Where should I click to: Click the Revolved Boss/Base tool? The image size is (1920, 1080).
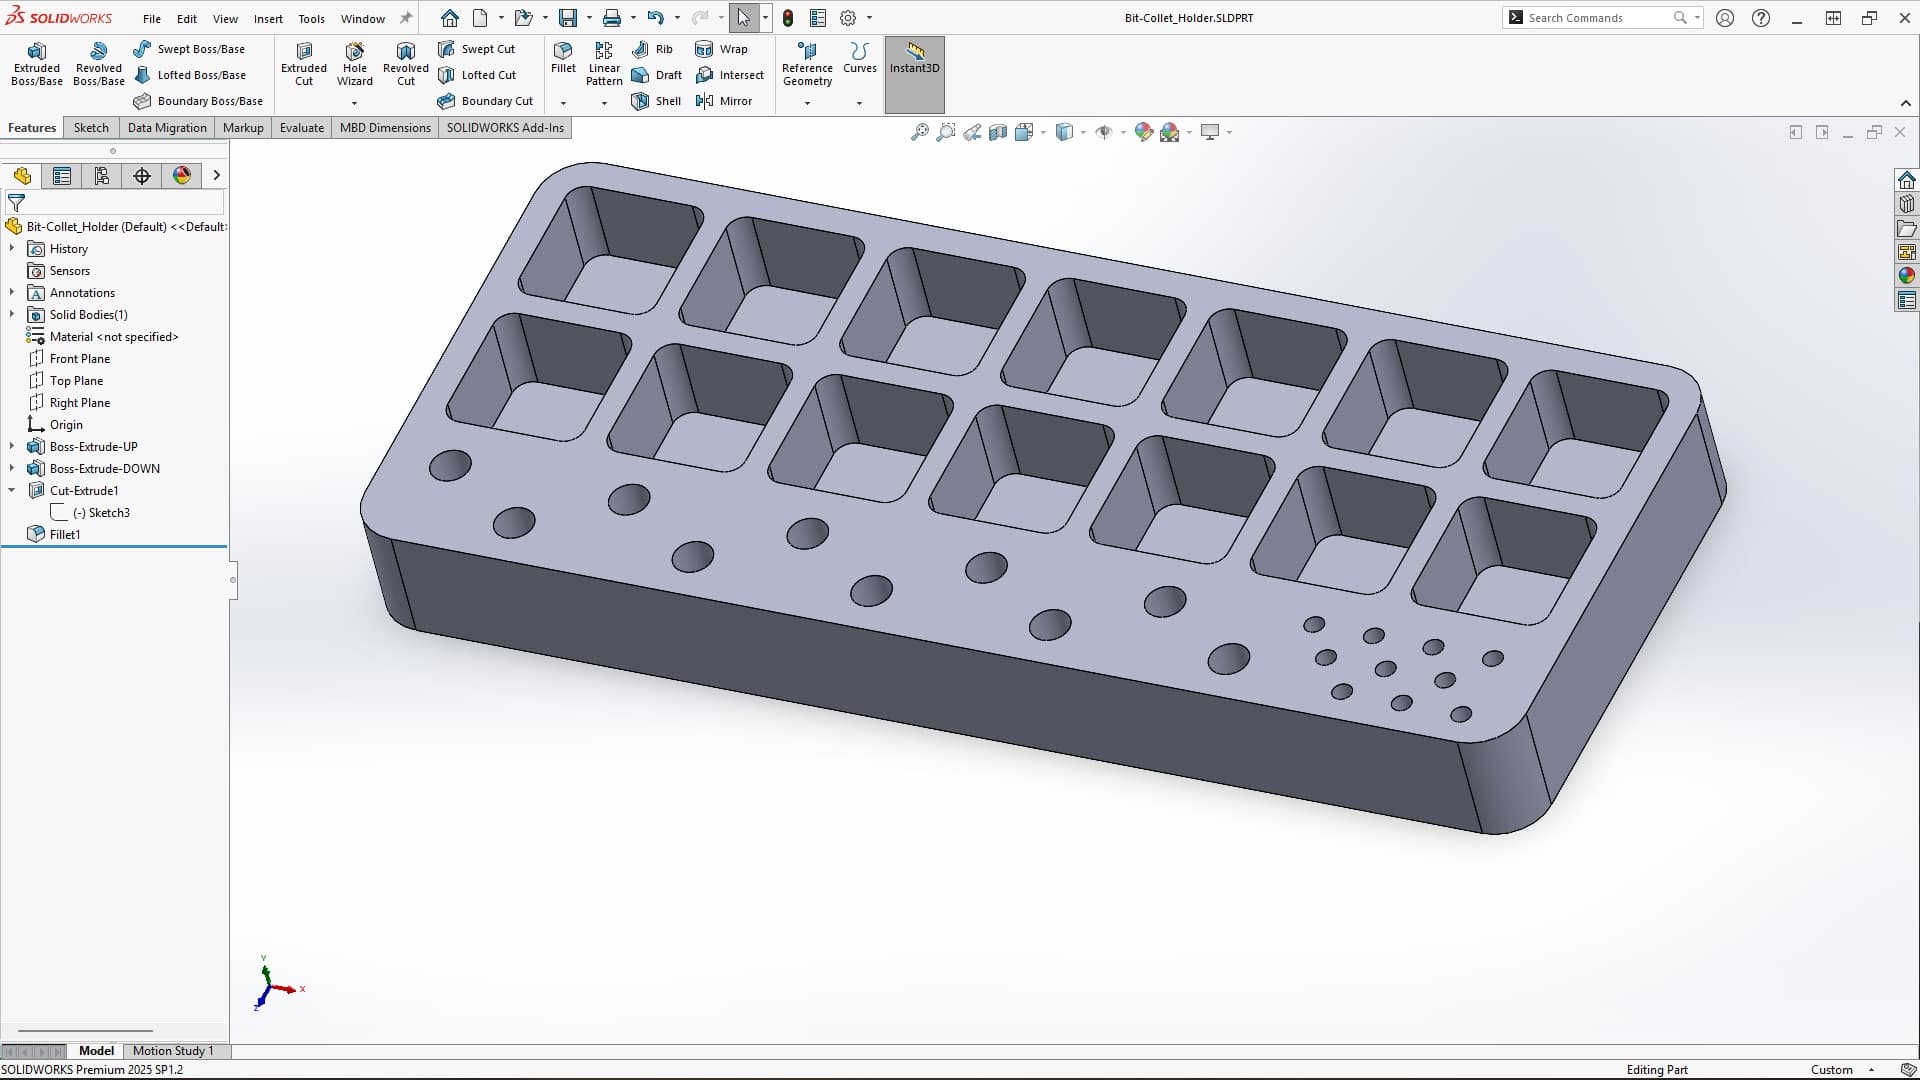98,63
